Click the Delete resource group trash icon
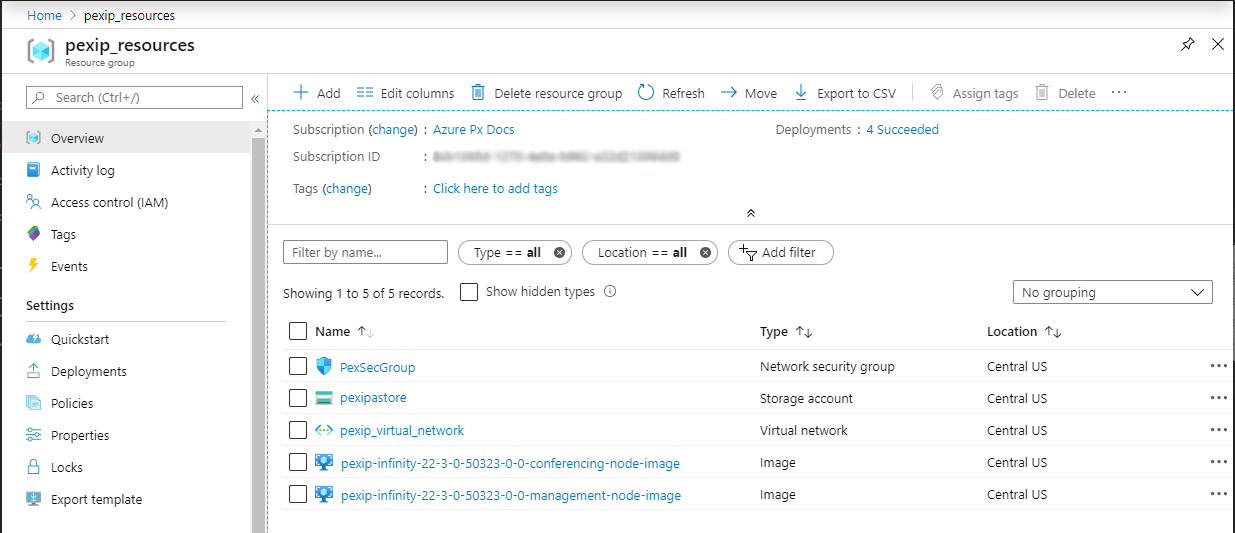Screen dimensions: 1235x533 pyautogui.click(x=478, y=93)
